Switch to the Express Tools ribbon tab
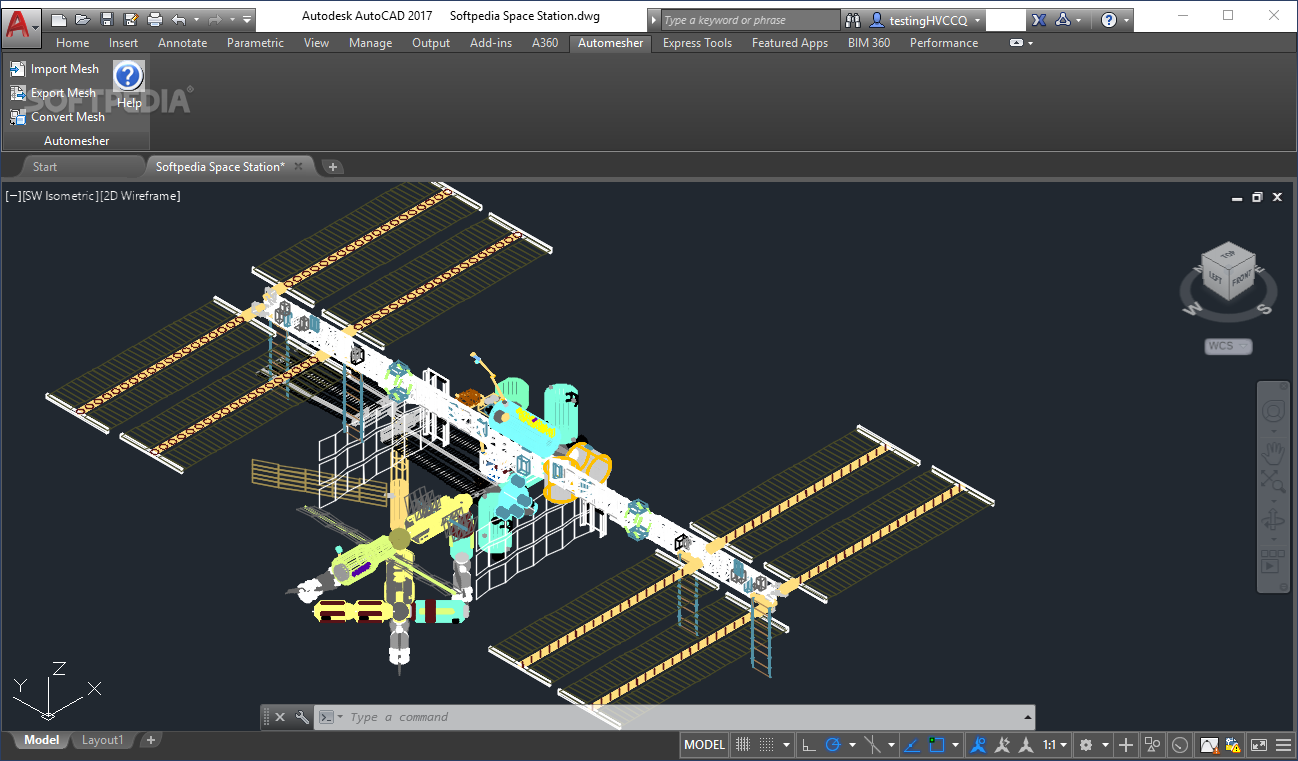 click(697, 43)
